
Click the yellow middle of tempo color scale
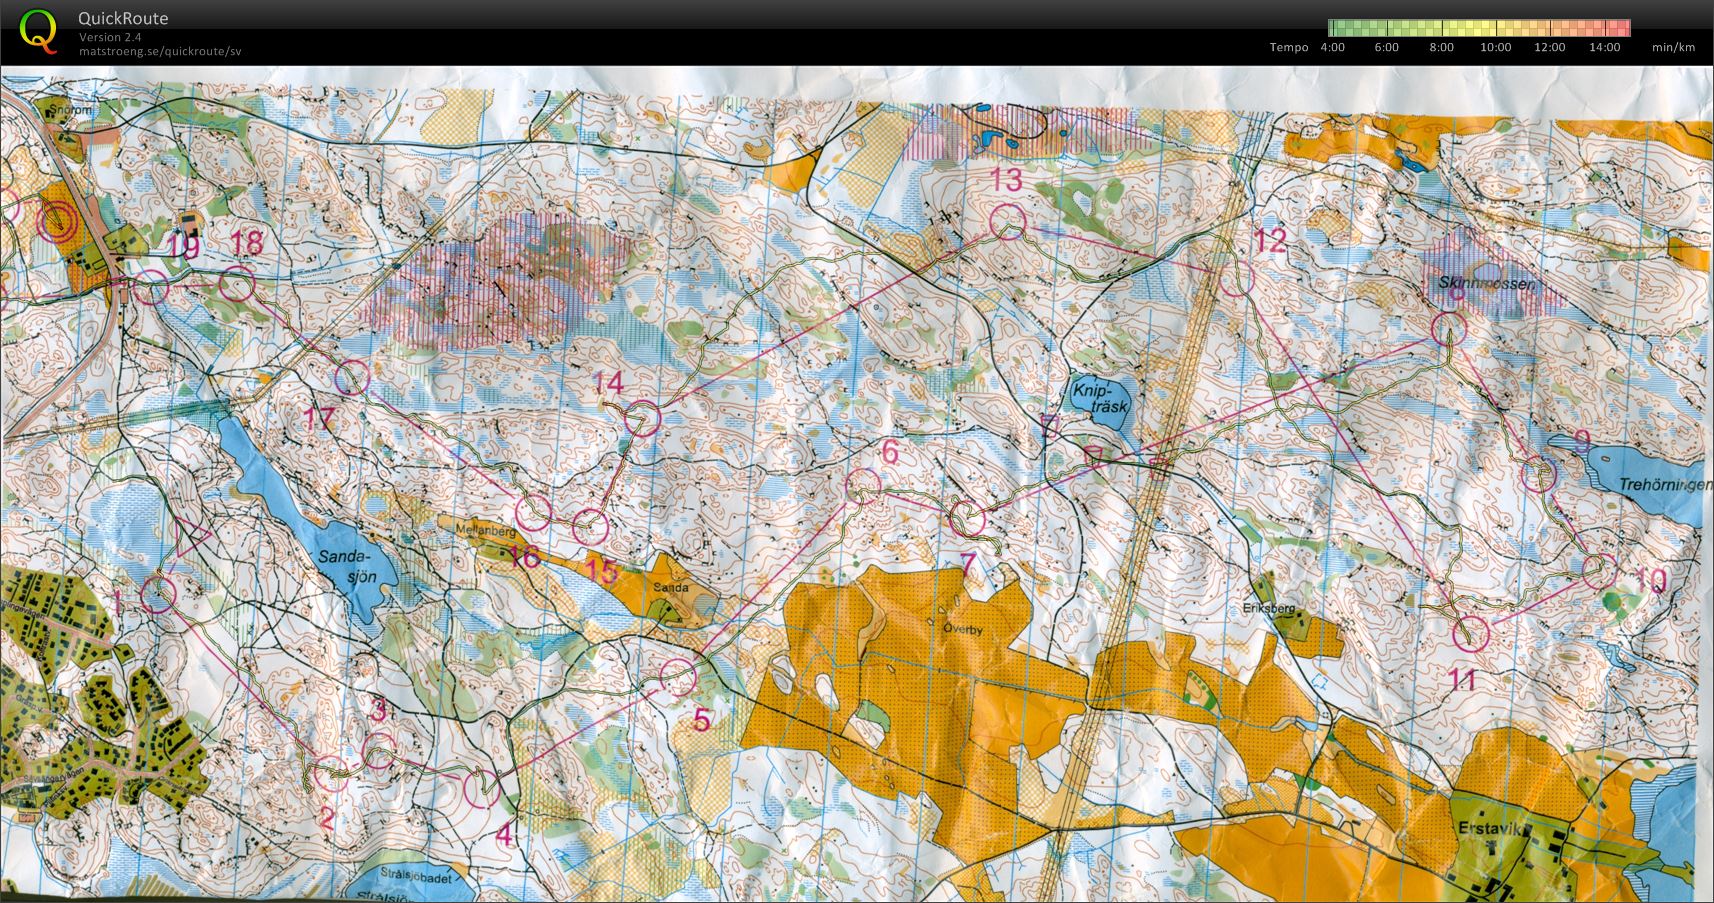(1479, 27)
